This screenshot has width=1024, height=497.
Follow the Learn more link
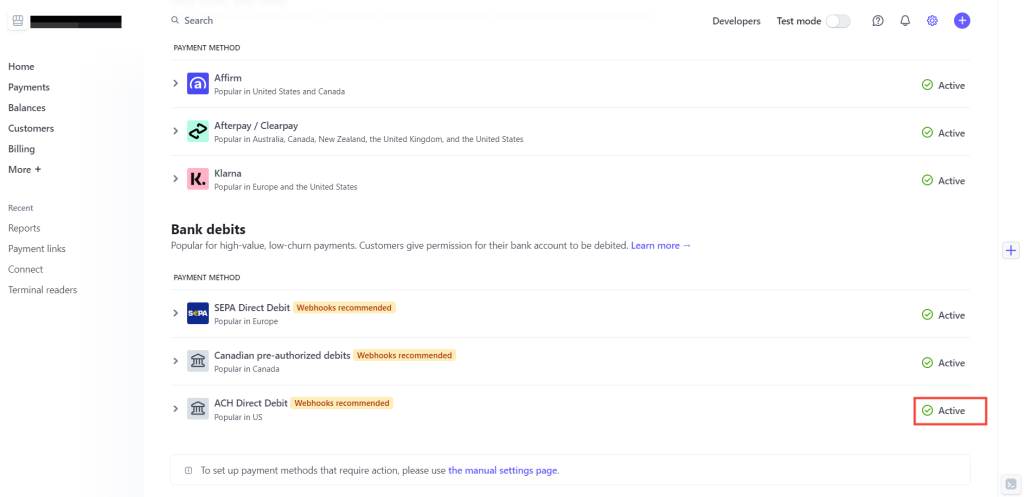[660, 246]
